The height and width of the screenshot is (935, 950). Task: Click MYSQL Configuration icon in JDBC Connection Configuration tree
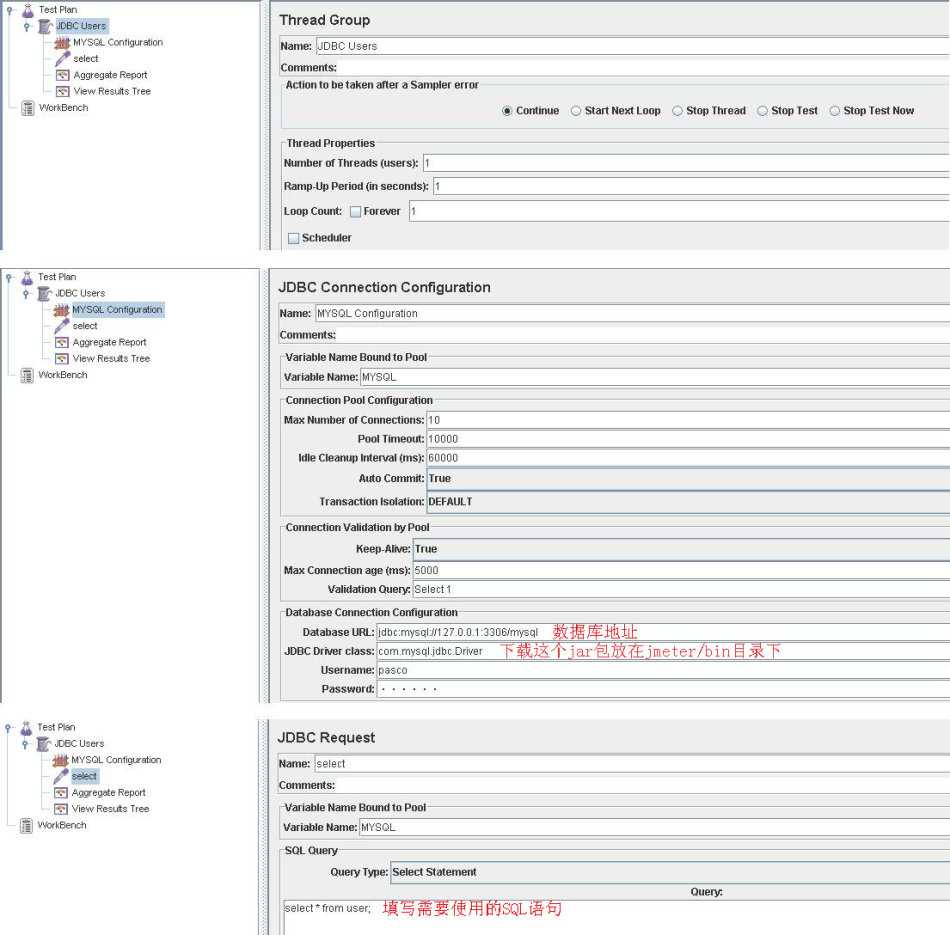[61, 310]
